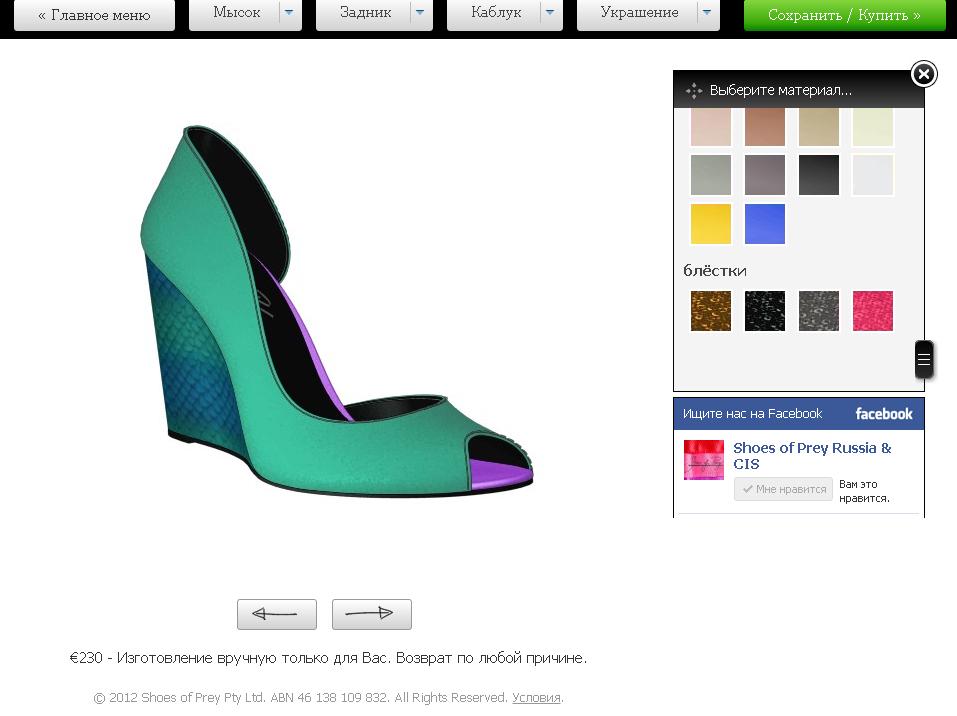The width and height of the screenshot is (957, 716).
Task: Click the Shoes of Prey Facebook thumbnail
Action: click(704, 460)
